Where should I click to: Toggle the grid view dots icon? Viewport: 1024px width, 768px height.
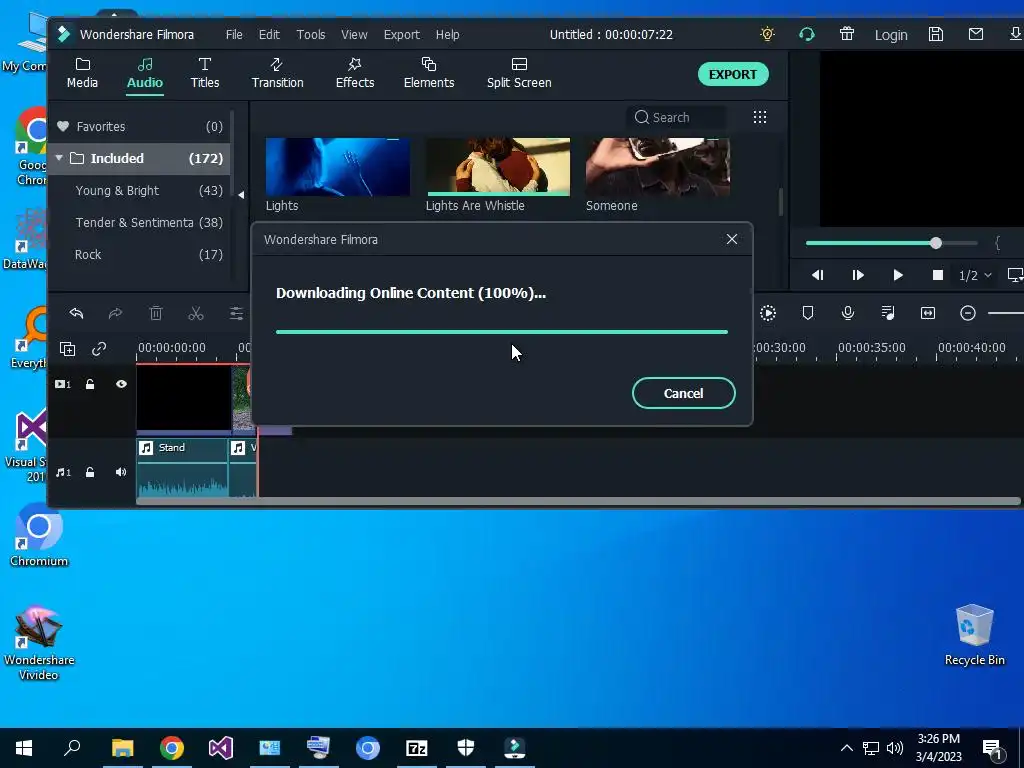point(760,117)
